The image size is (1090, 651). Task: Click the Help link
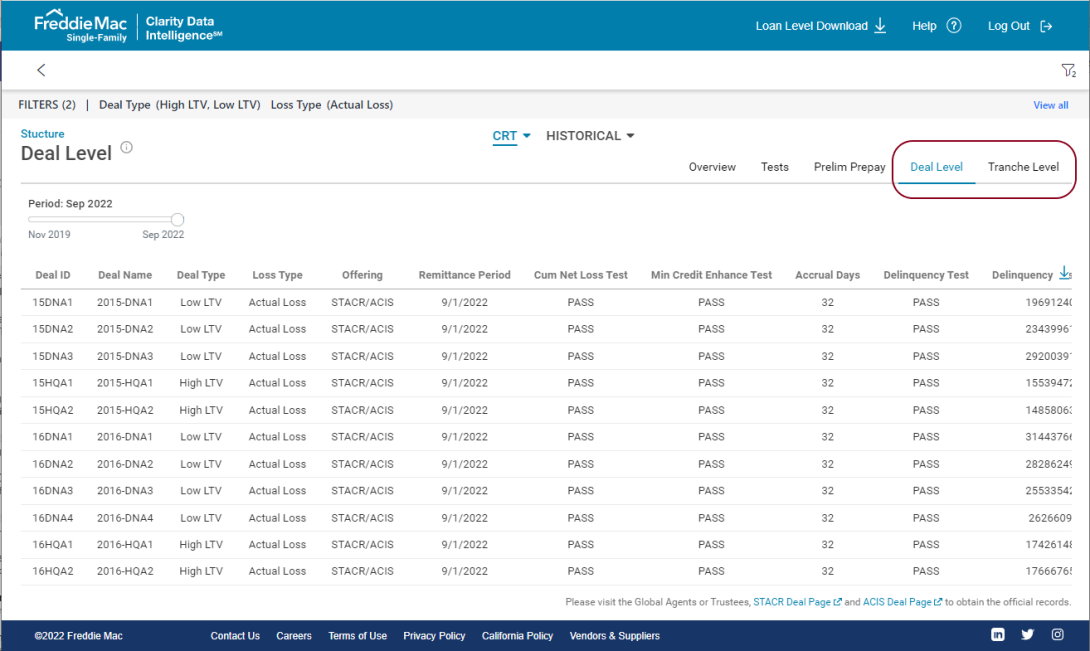tap(924, 26)
